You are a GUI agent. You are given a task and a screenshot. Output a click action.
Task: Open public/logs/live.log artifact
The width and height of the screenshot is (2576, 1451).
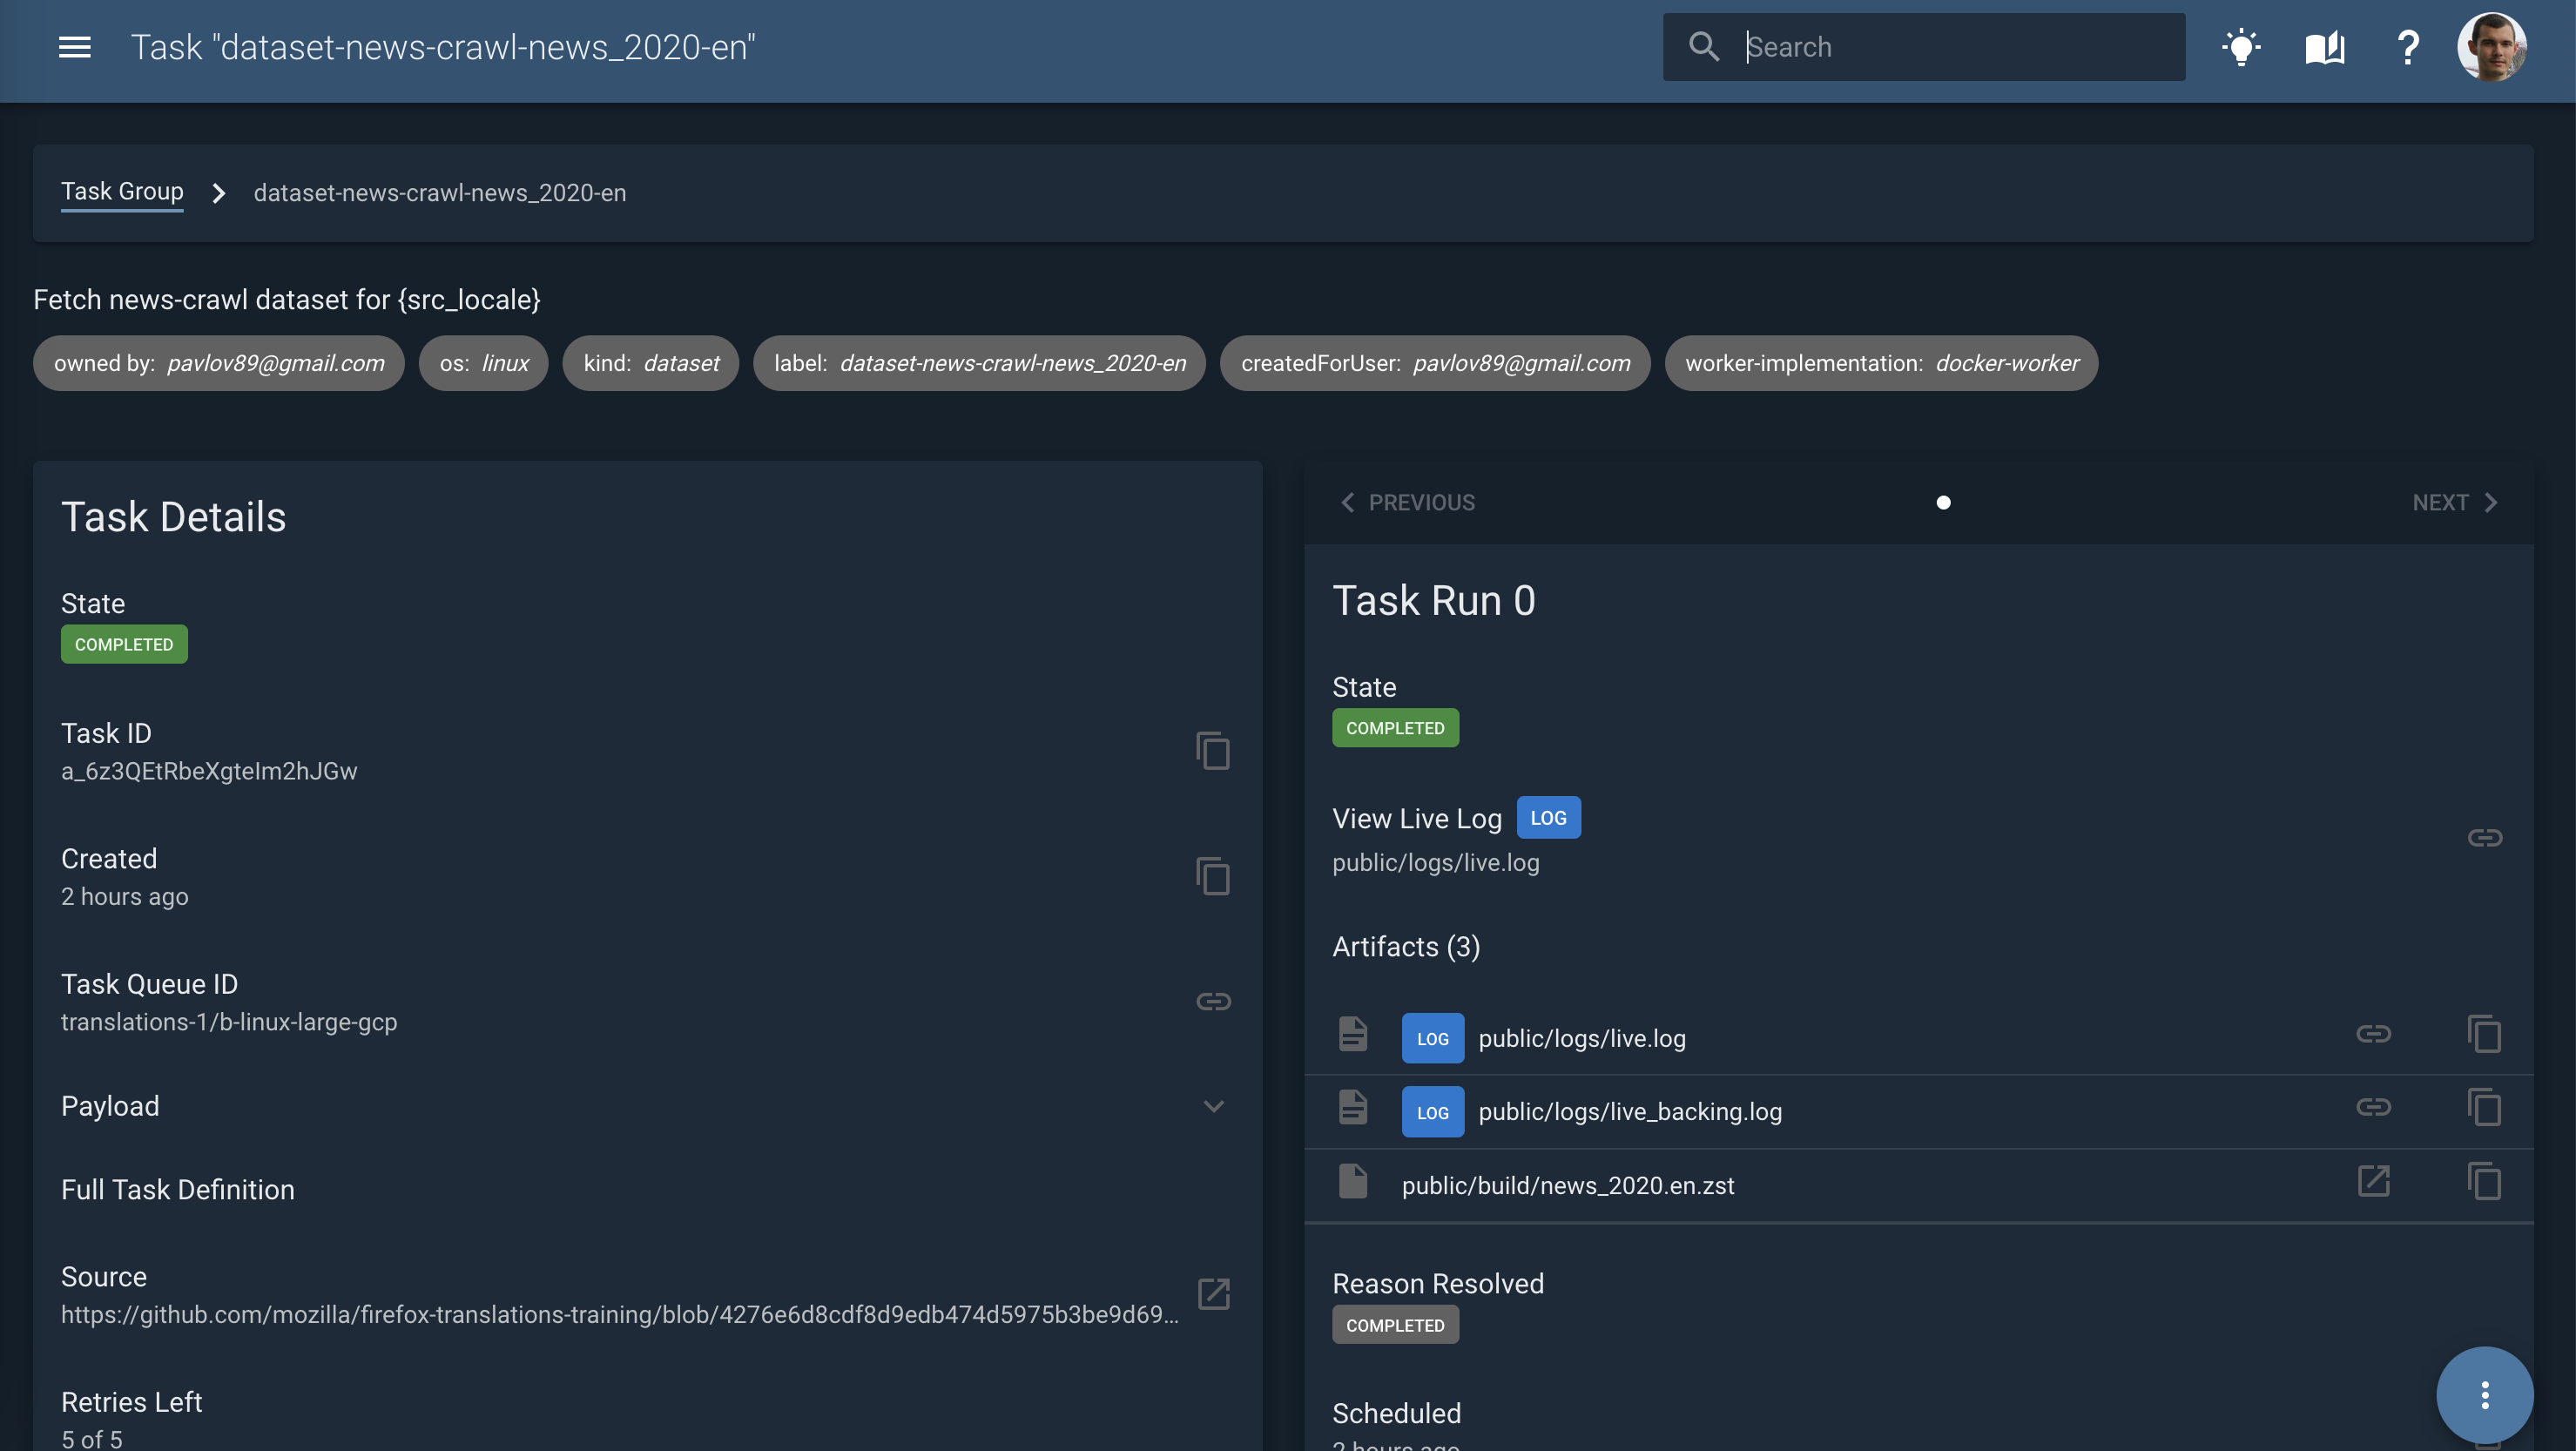point(1582,1038)
